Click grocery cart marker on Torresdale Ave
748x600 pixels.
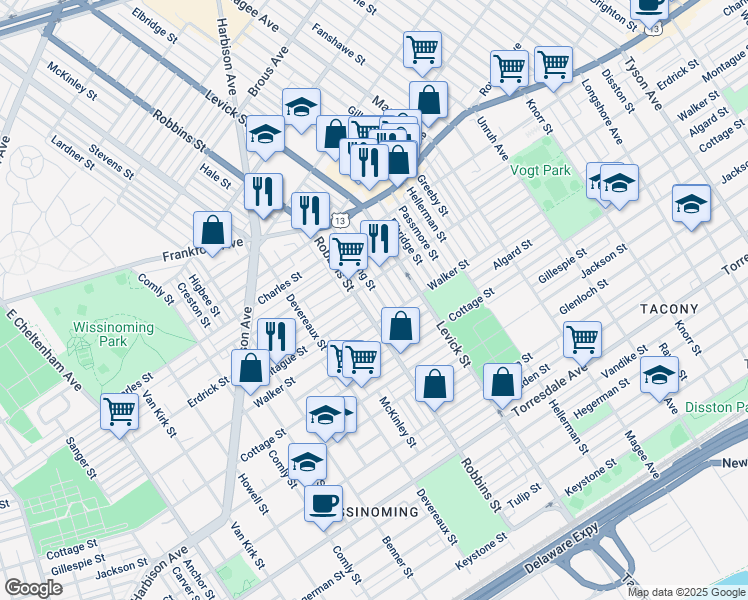(582, 341)
